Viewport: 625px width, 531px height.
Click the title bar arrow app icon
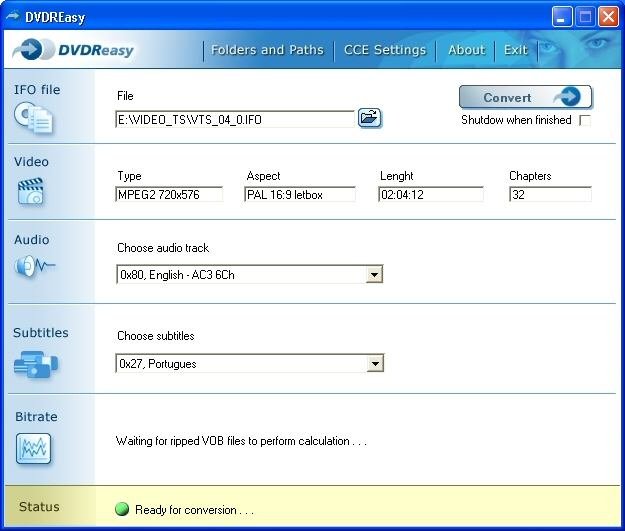coord(13,17)
